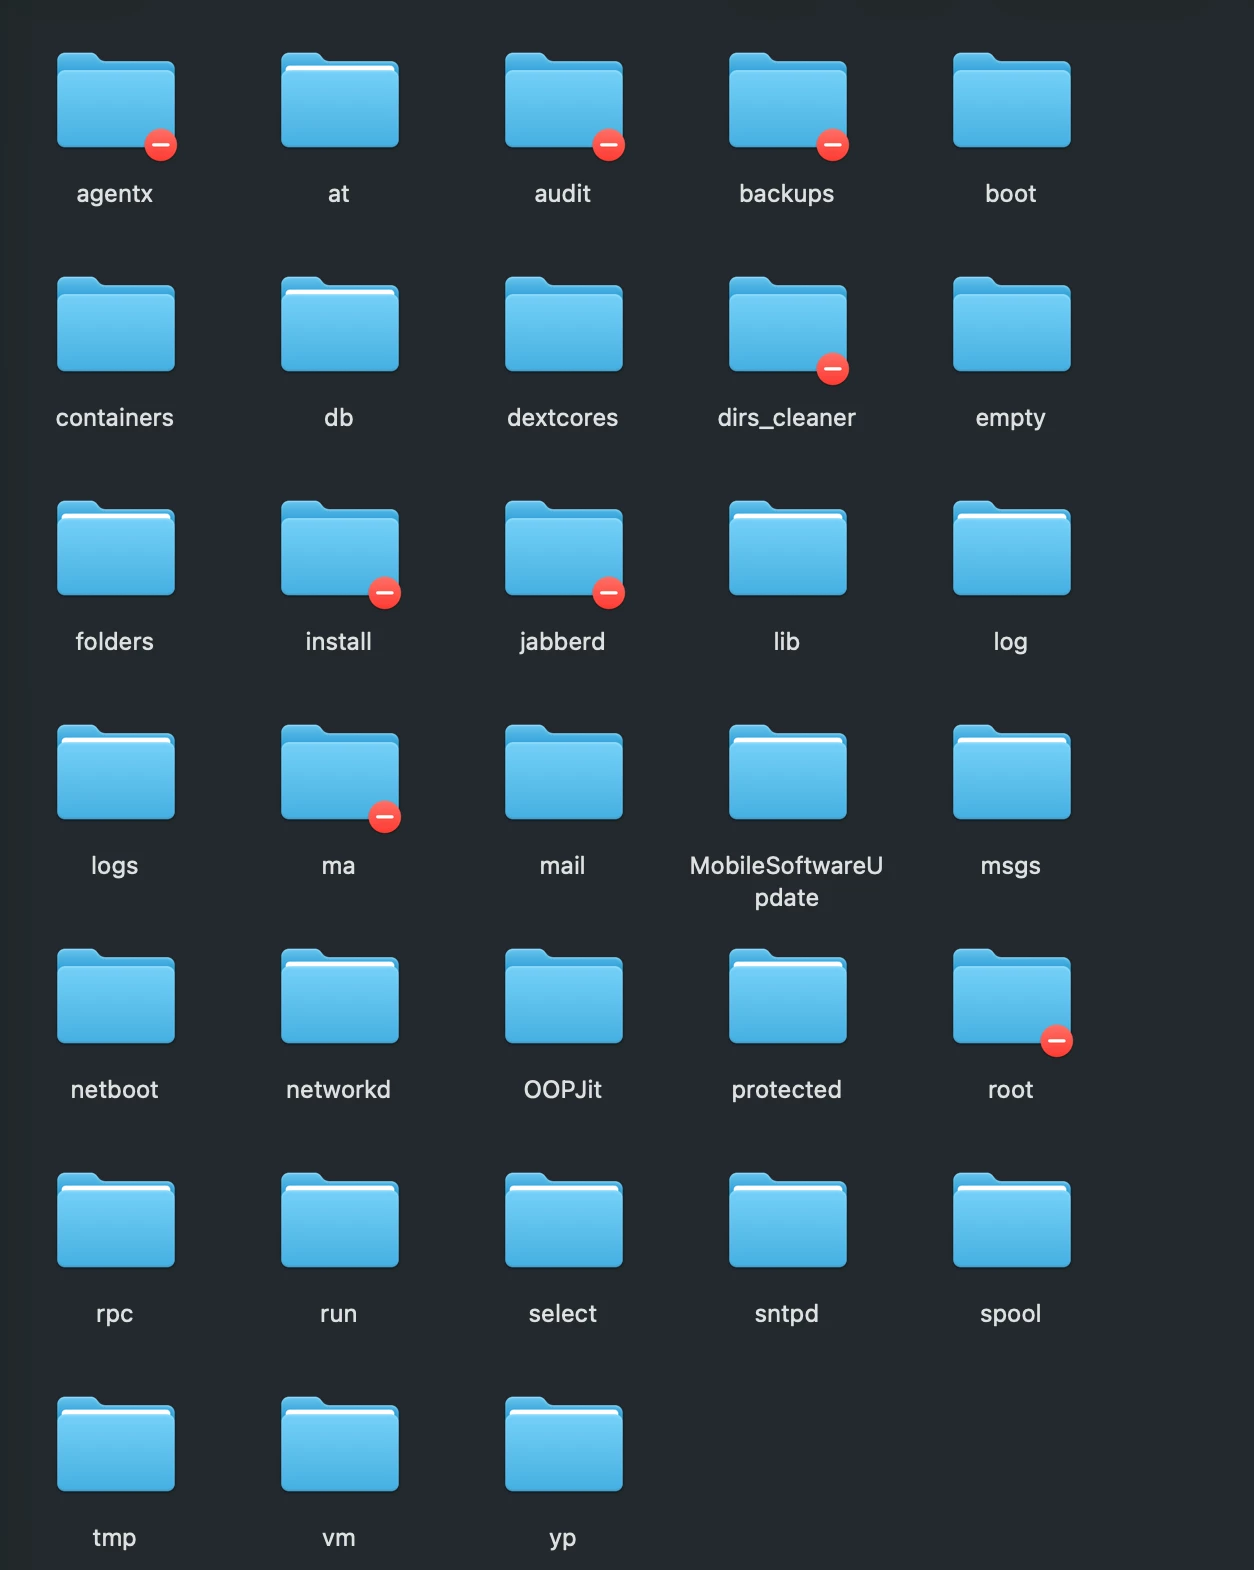Screen dimensions: 1254x1570
Task: Select the db folder icon
Action: click(340, 324)
